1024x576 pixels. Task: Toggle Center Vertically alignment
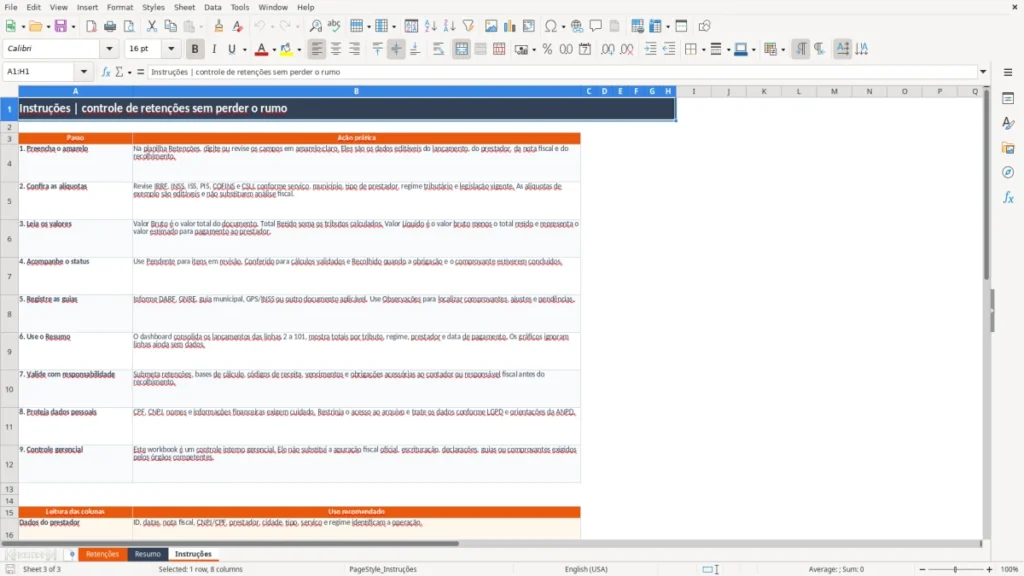pos(396,49)
